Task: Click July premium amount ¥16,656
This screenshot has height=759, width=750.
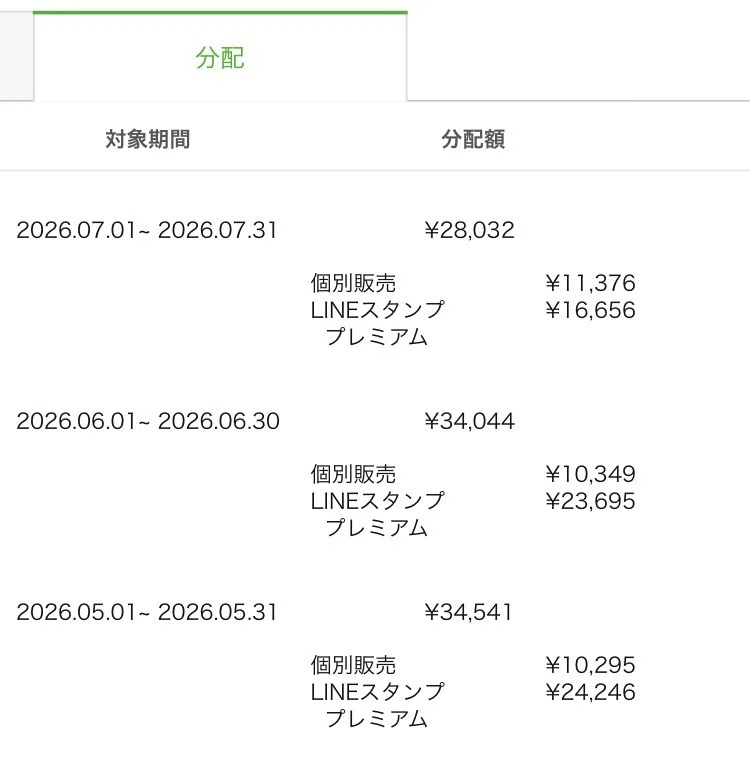Action: [x=590, y=310]
